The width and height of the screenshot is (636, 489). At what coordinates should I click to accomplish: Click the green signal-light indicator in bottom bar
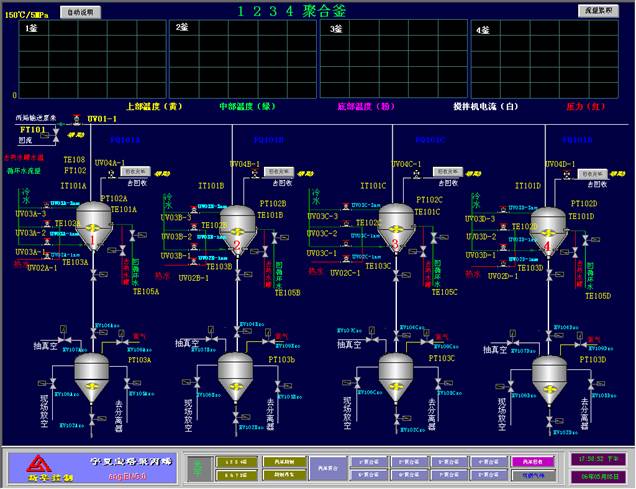click(199, 469)
